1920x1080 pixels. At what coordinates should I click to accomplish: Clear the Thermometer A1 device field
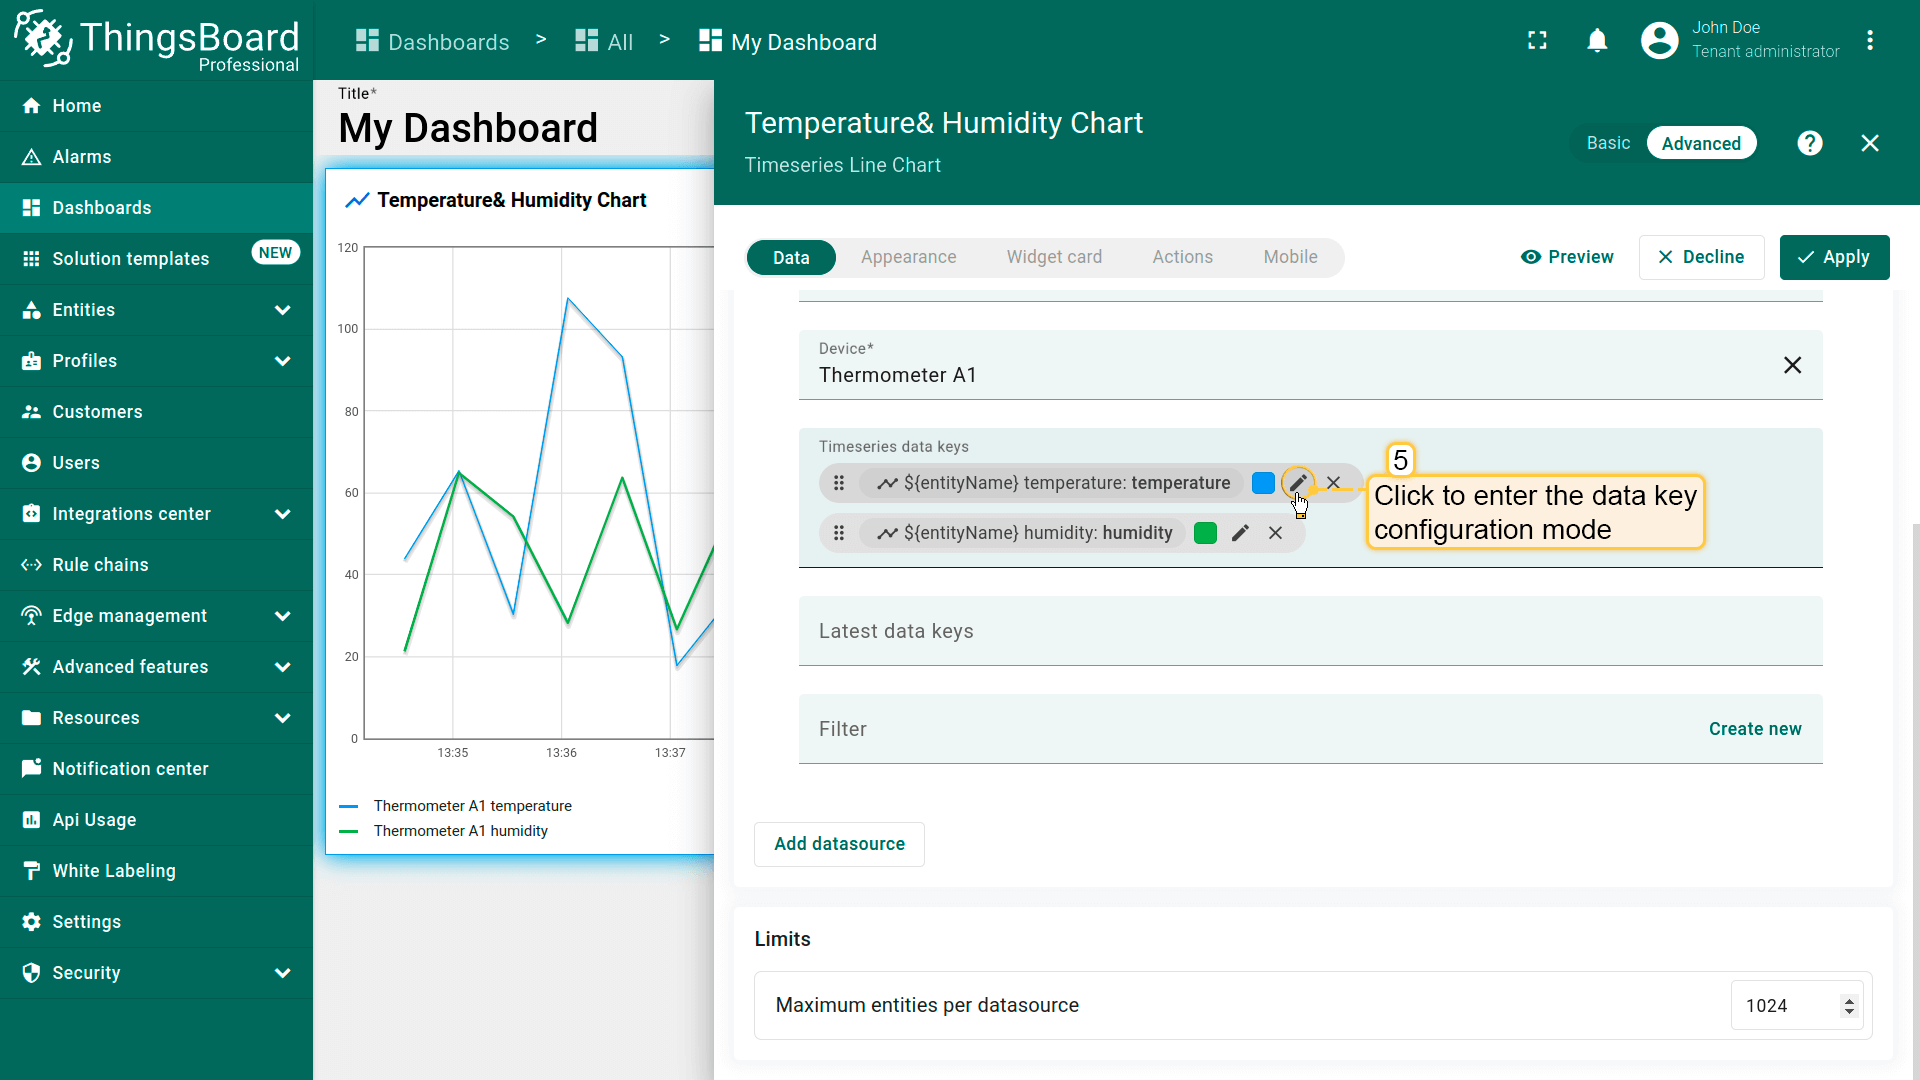1792,365
